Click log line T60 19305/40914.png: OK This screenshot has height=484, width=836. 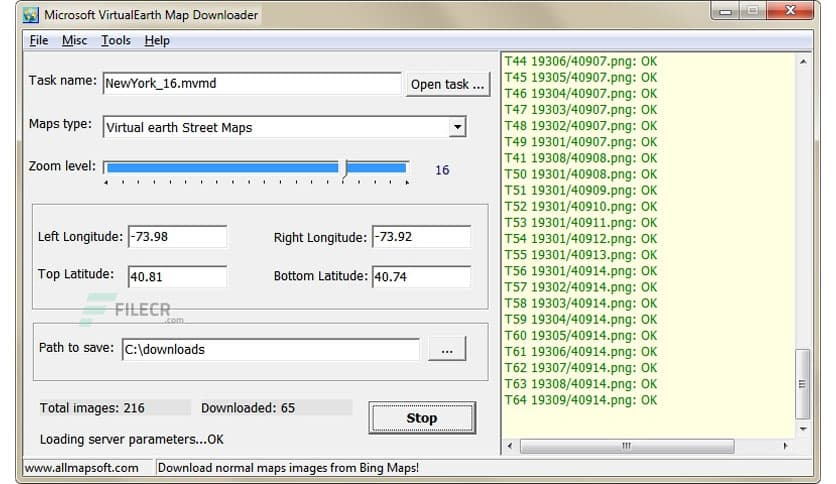pyautogui.click(x=581, y=336)
